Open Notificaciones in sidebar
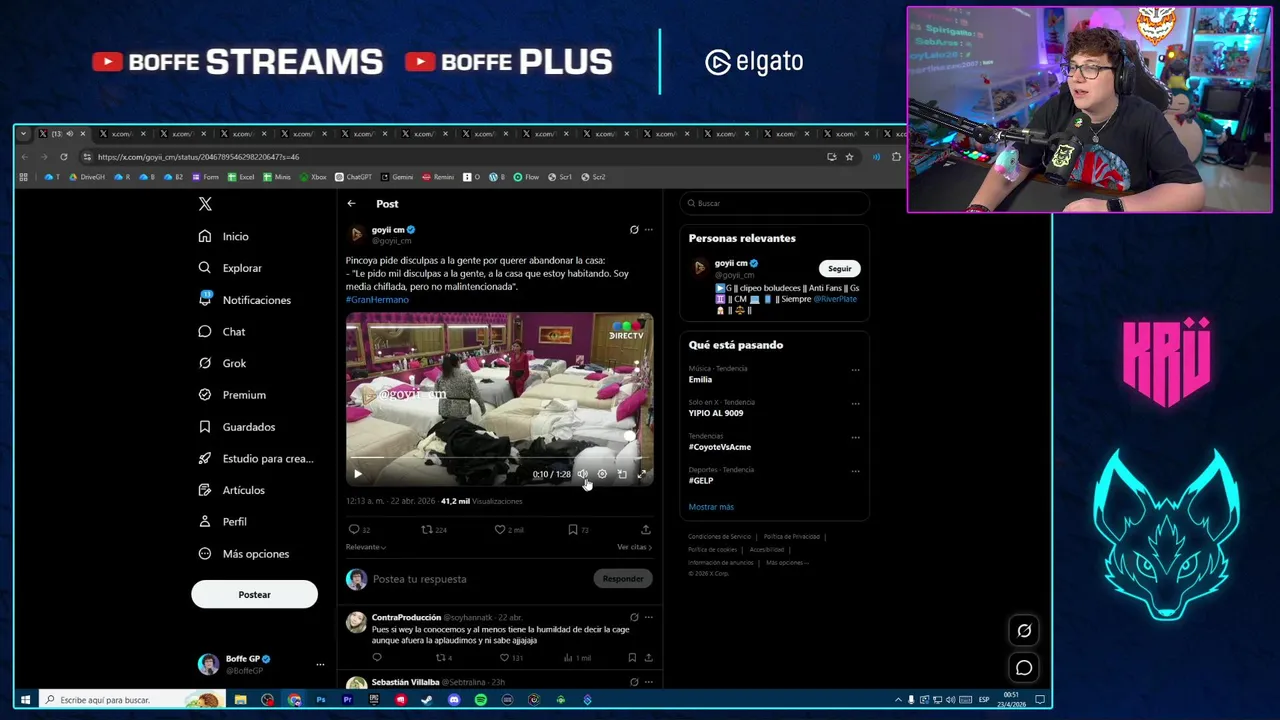The image size is (1280, 720). pos(244,300)
